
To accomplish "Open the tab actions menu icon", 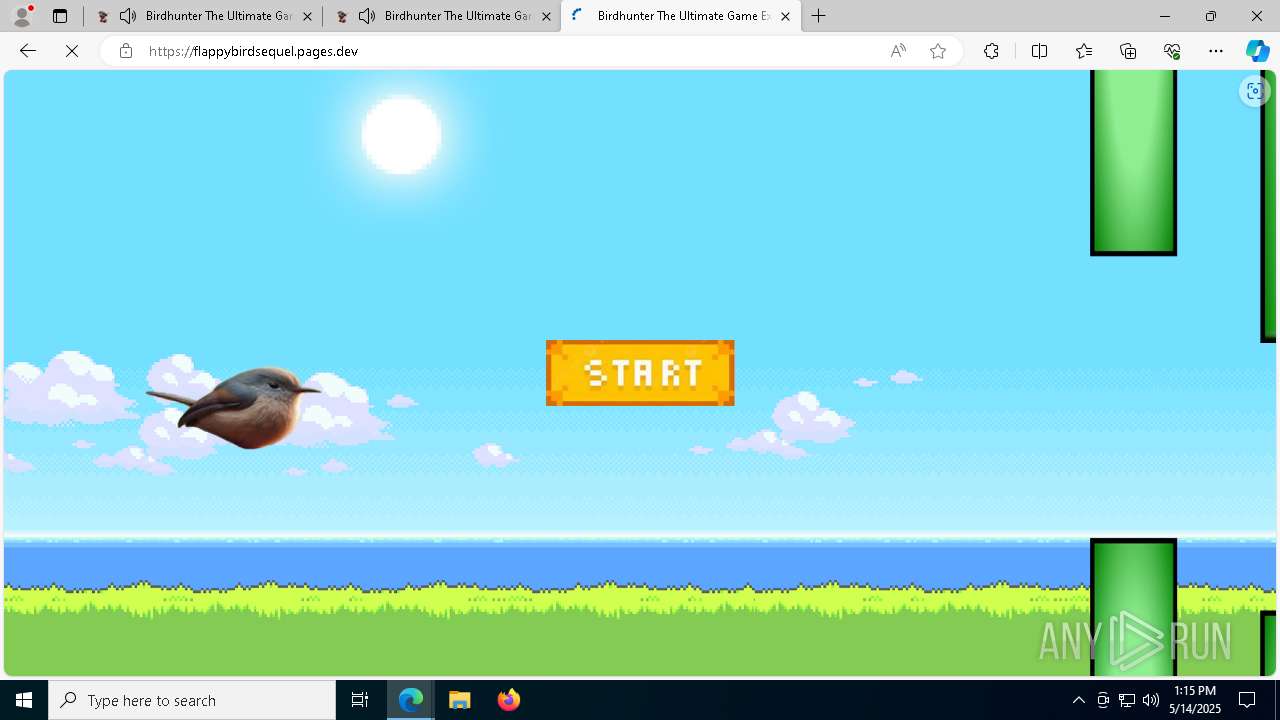I will (x=60, y=16).
